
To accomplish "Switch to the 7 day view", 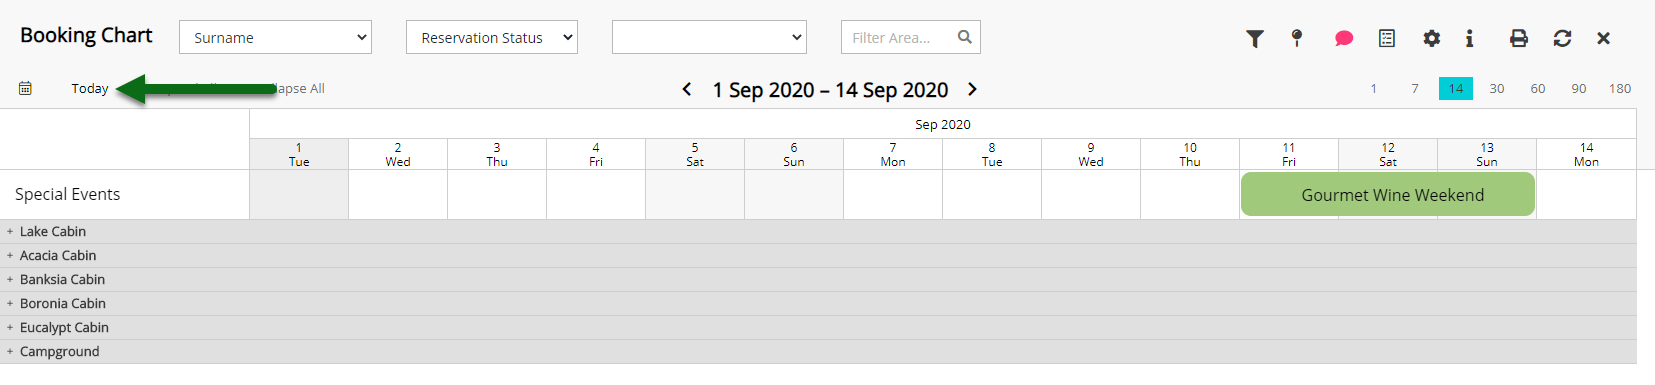I will [x=1415, y=88].
